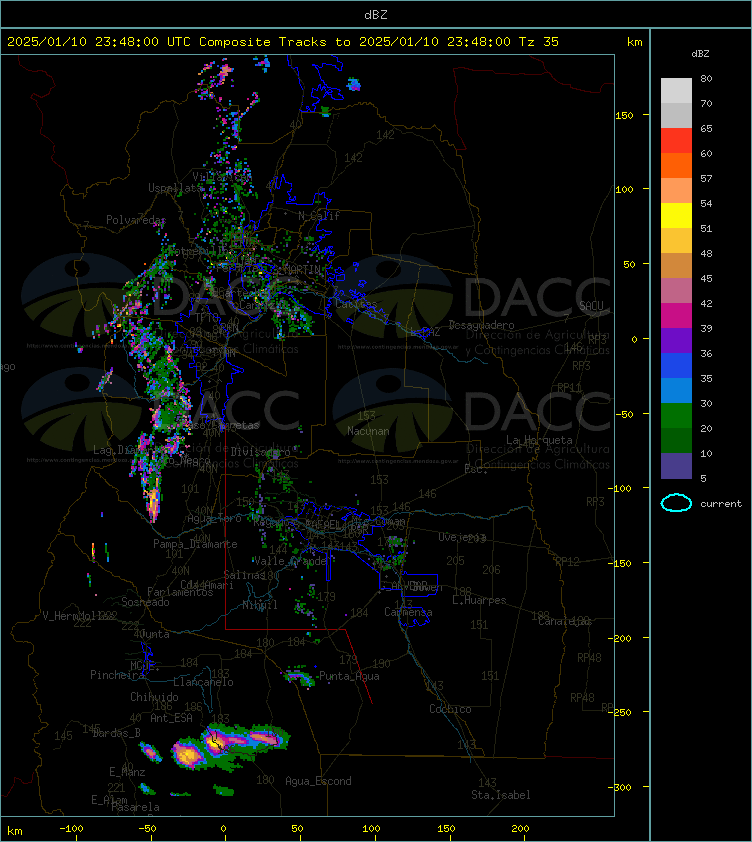Click the cyan 'current' ellipse legend icon
This screenshot has width=752, height=842.
coord(676,503)
